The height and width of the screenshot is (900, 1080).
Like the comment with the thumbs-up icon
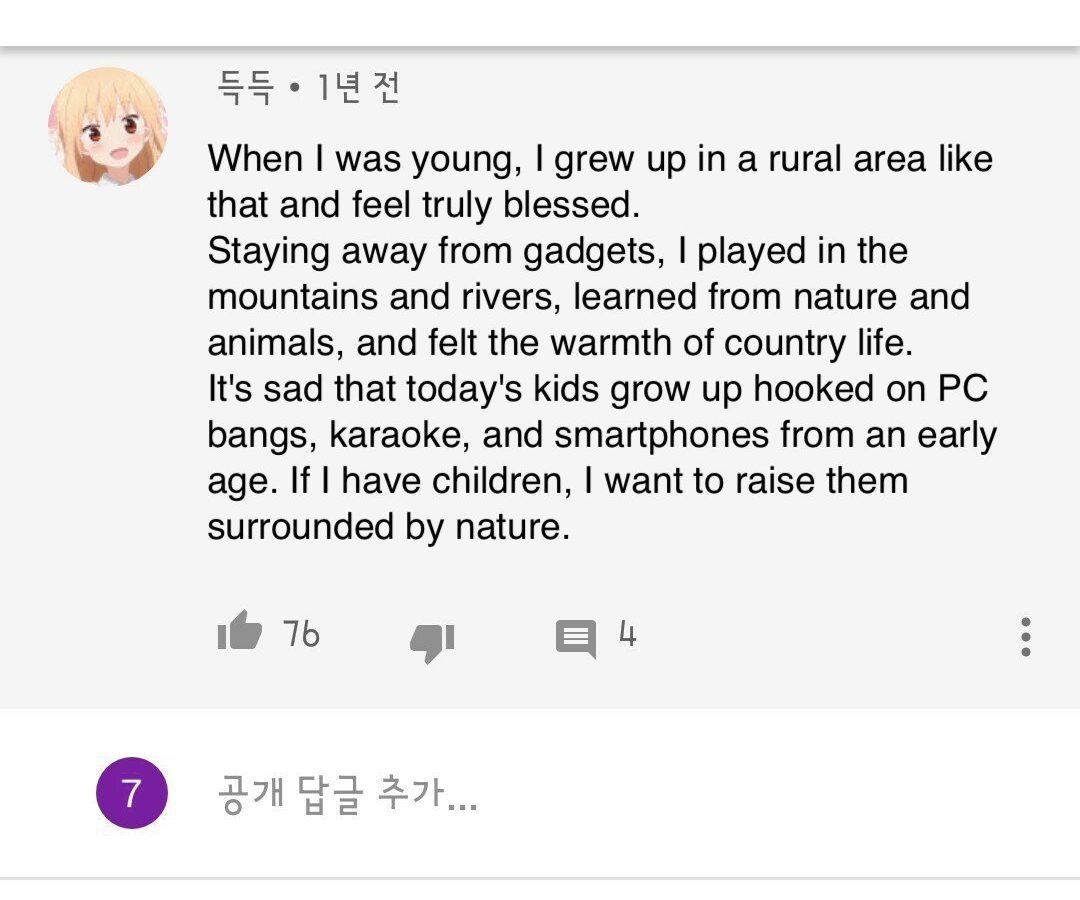[x=239, y=633]
